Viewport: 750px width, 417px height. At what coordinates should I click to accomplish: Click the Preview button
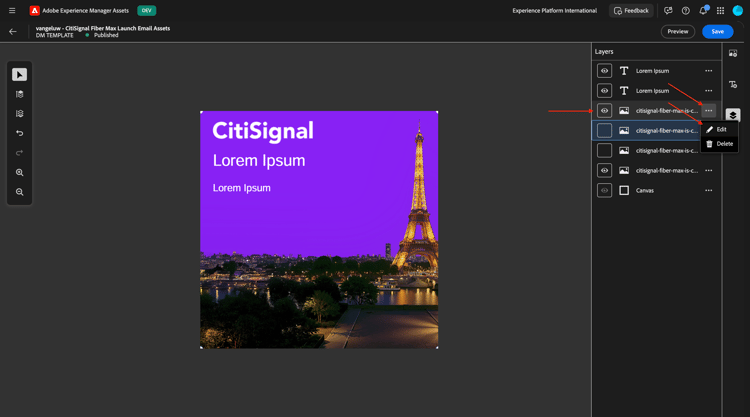click(678, 32)
